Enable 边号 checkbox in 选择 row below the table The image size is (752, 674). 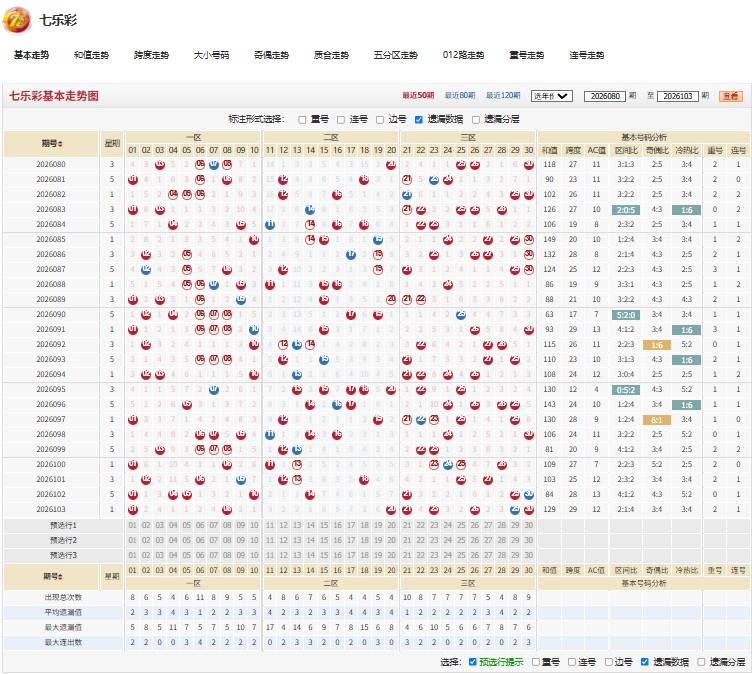coord(609,662)
